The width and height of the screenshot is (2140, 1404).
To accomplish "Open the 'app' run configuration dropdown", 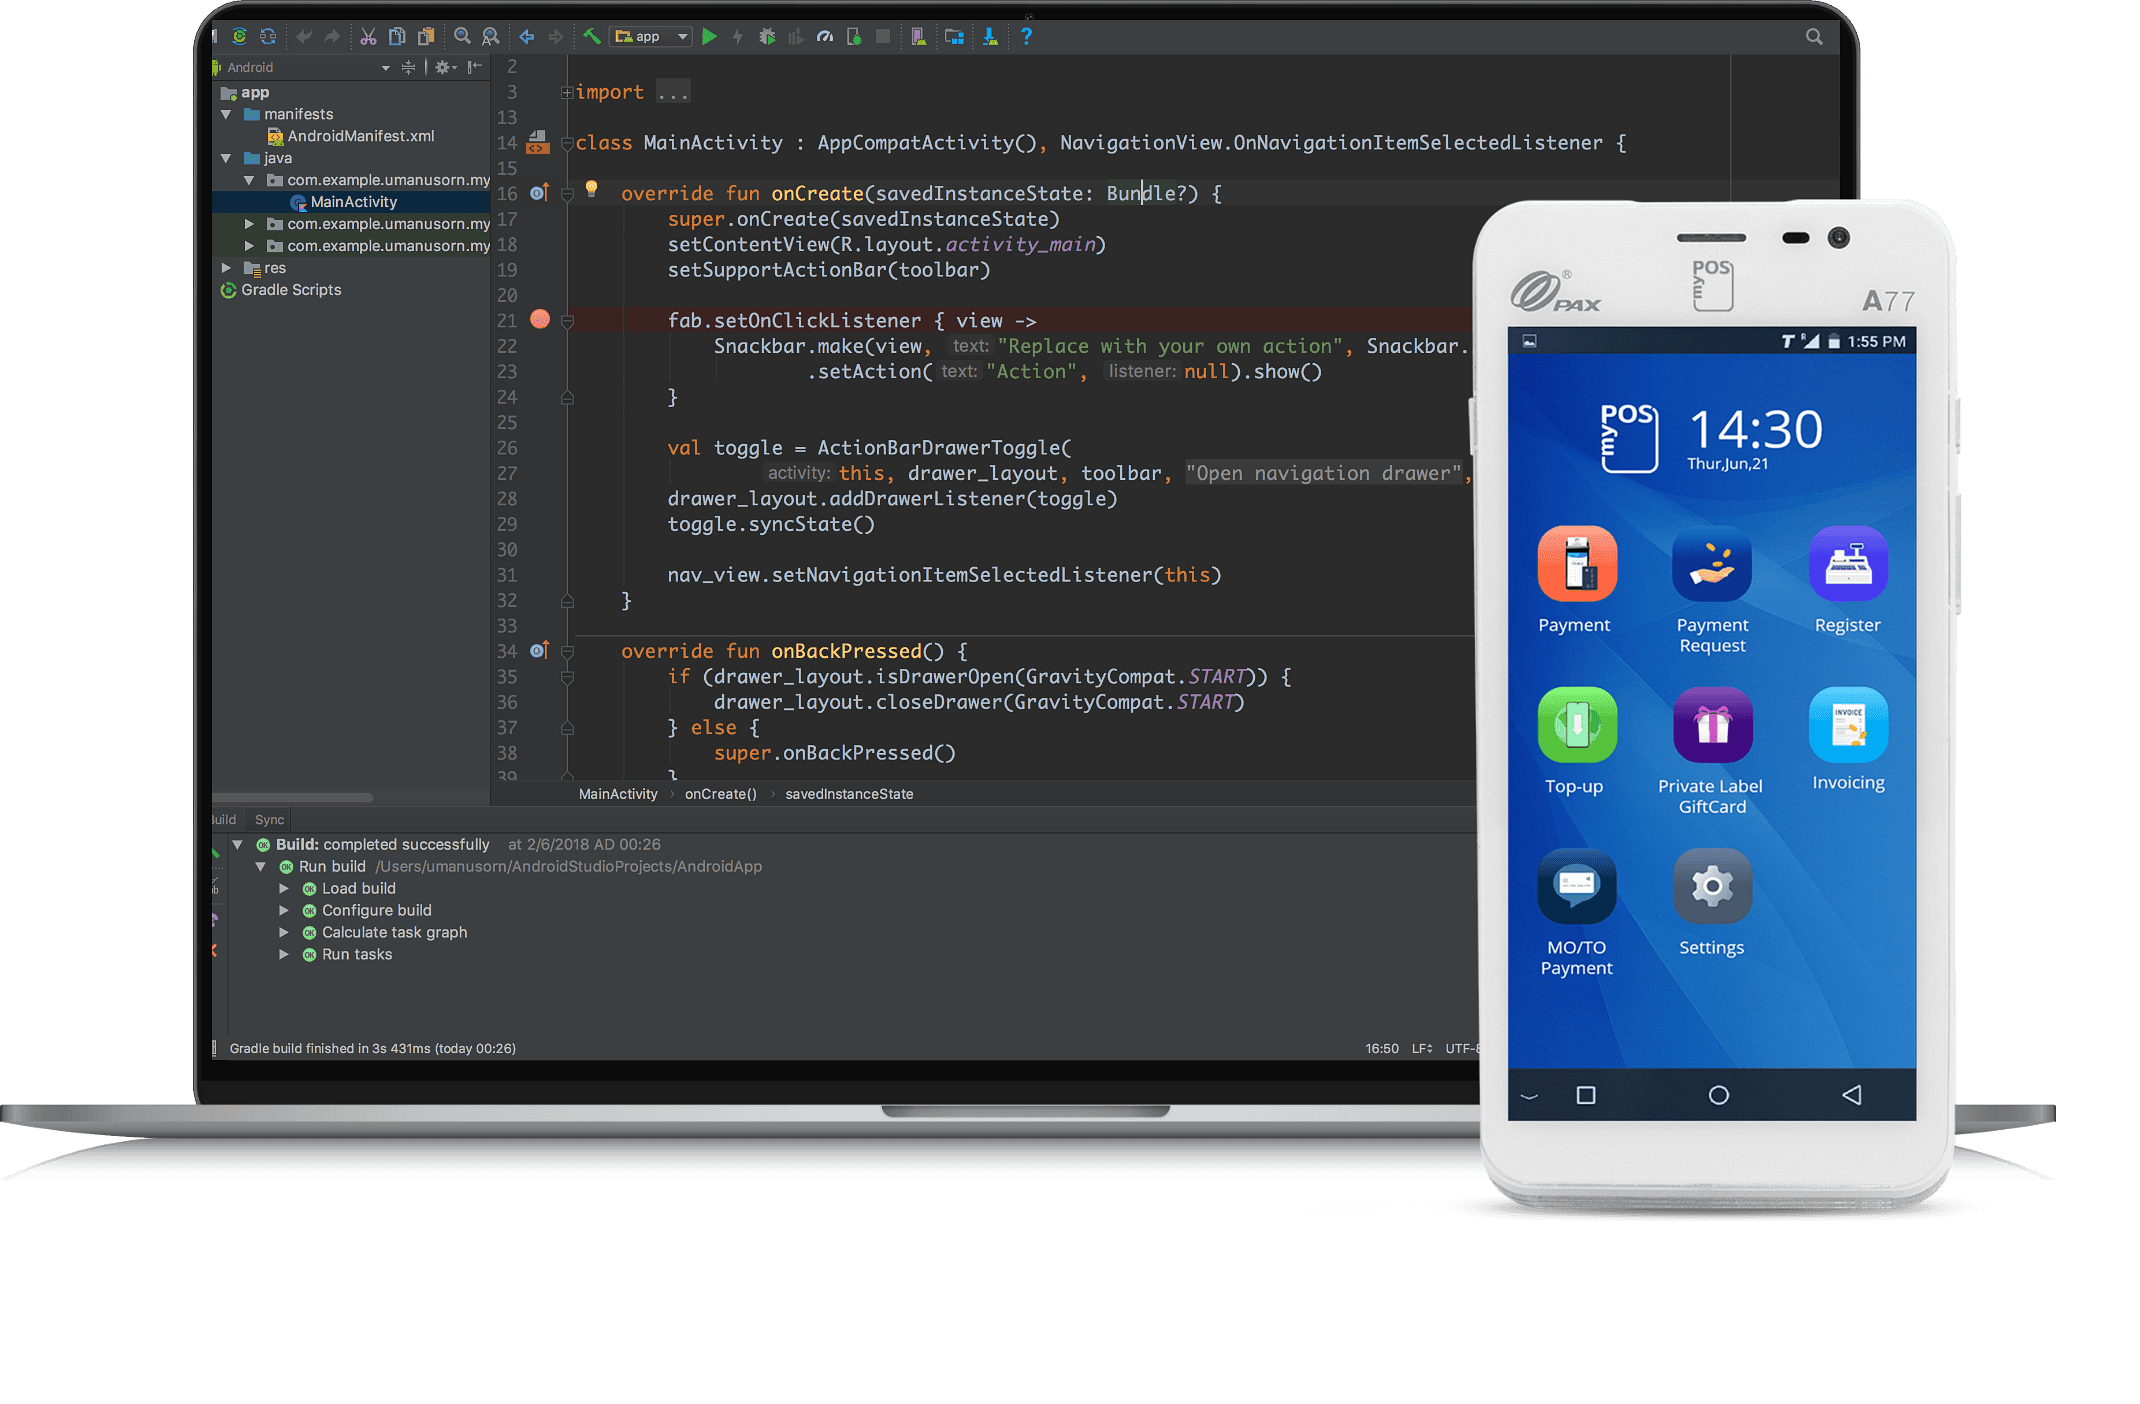I will 650,36.
